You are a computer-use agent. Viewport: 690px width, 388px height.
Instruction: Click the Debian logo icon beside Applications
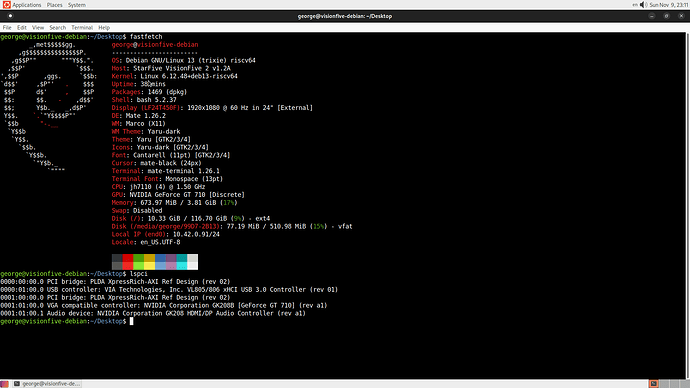pos(6,5)
